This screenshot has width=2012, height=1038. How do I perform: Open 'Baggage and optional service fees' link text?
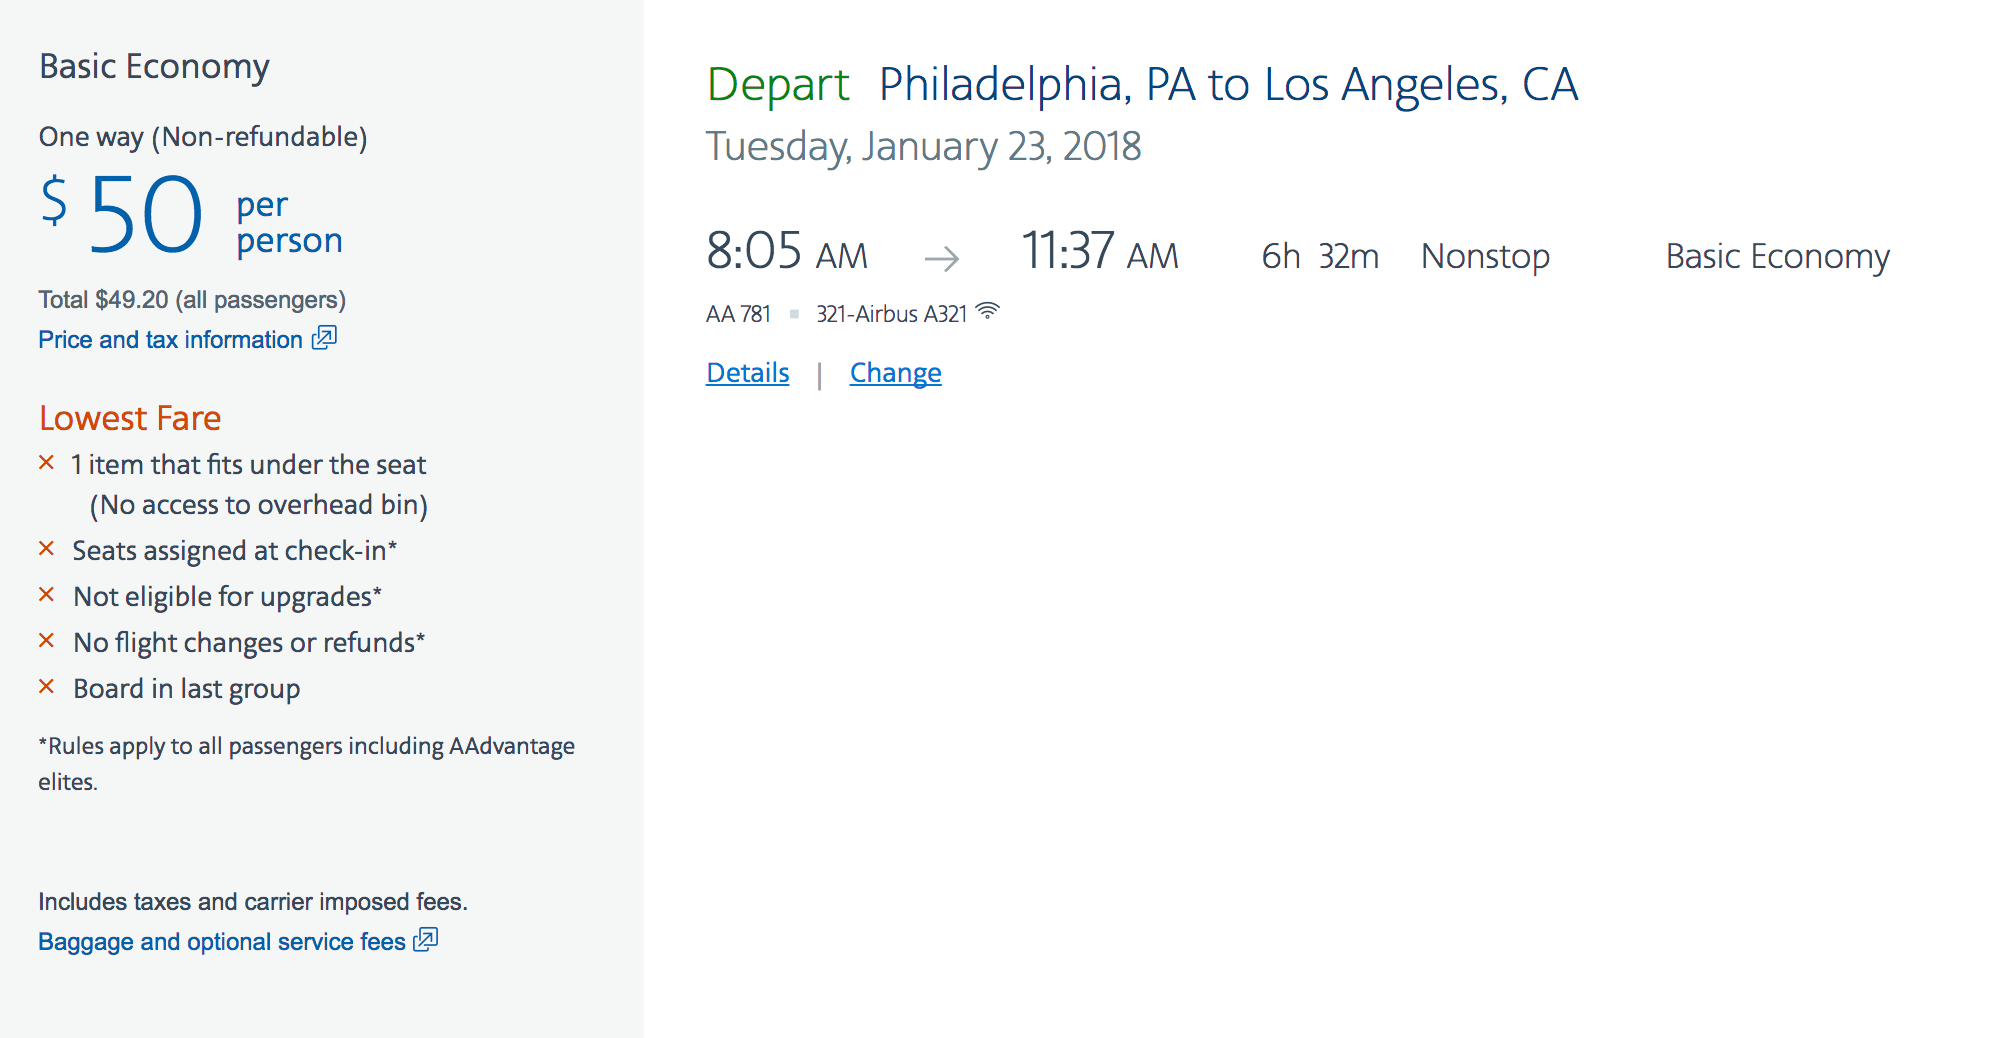(221, 942)
